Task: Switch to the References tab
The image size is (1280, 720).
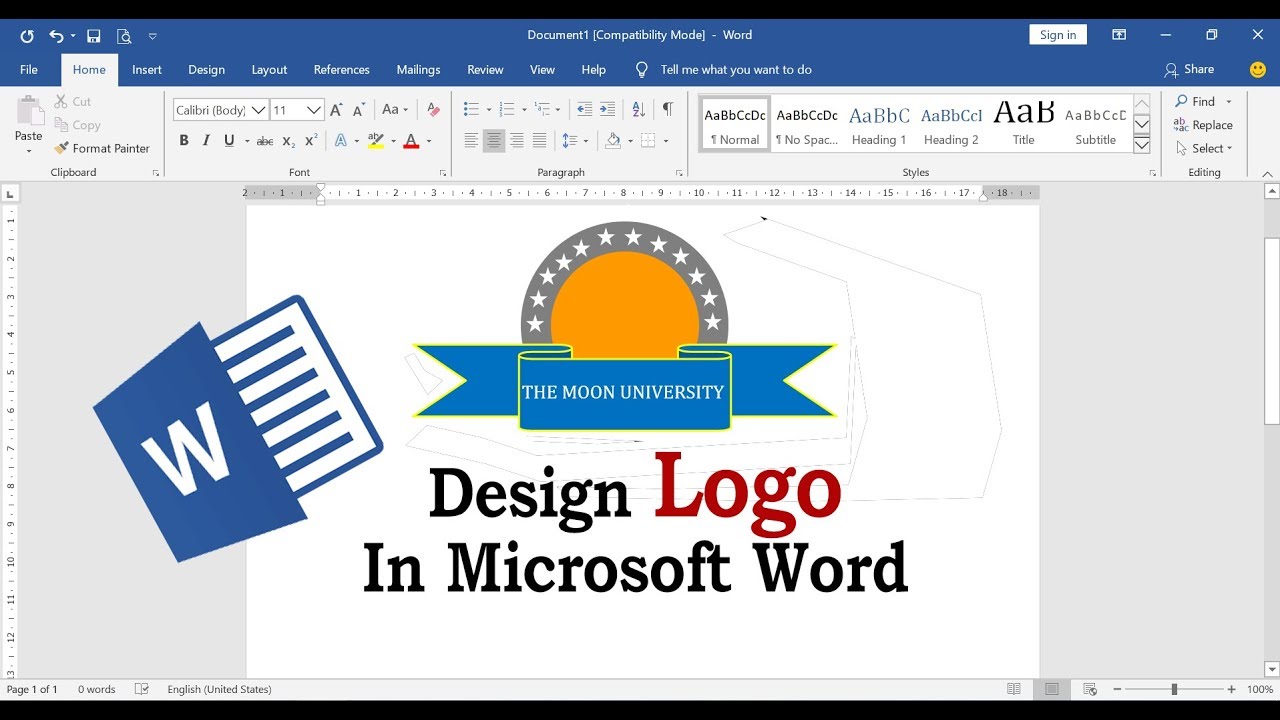Action: coord(342,70)
